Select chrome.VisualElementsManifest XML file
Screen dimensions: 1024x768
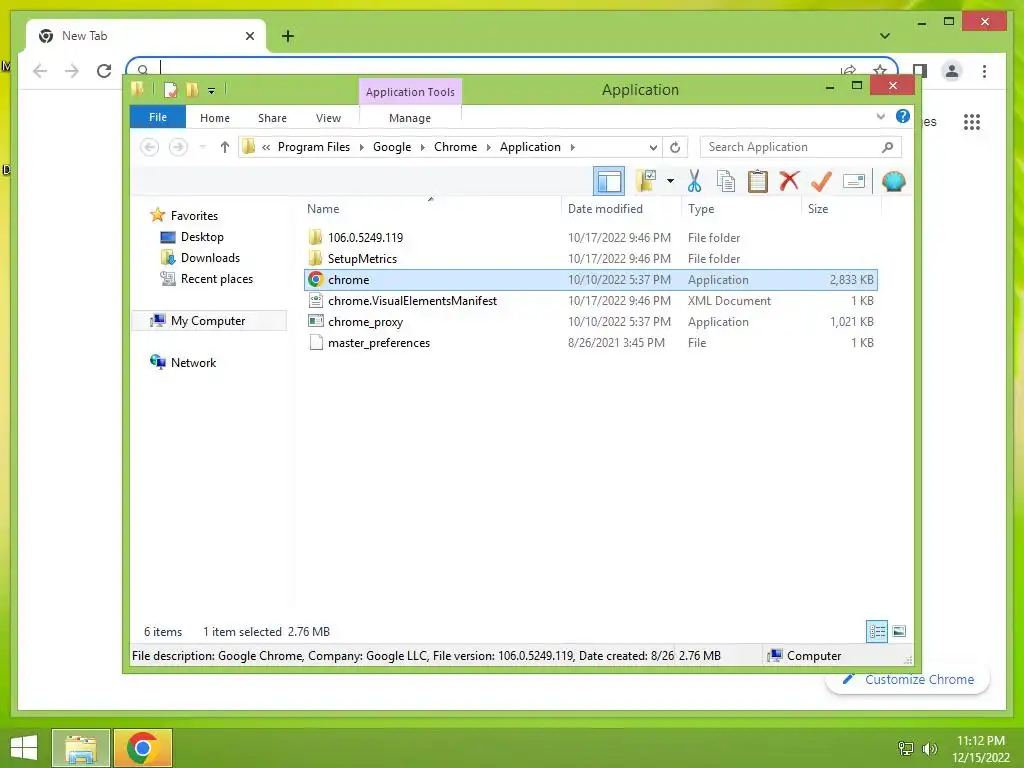(590, 301)
